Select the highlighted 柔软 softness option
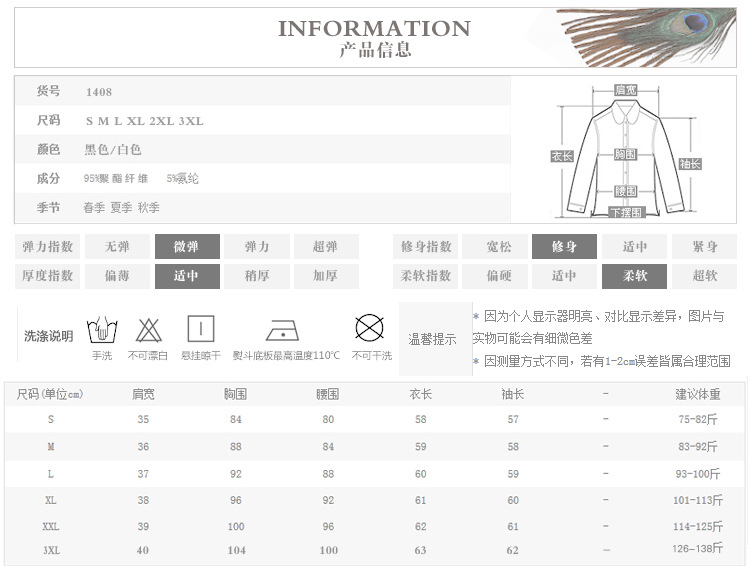This screenshot has width=750, height=566. pyautogui.click(x=634, y=276)
